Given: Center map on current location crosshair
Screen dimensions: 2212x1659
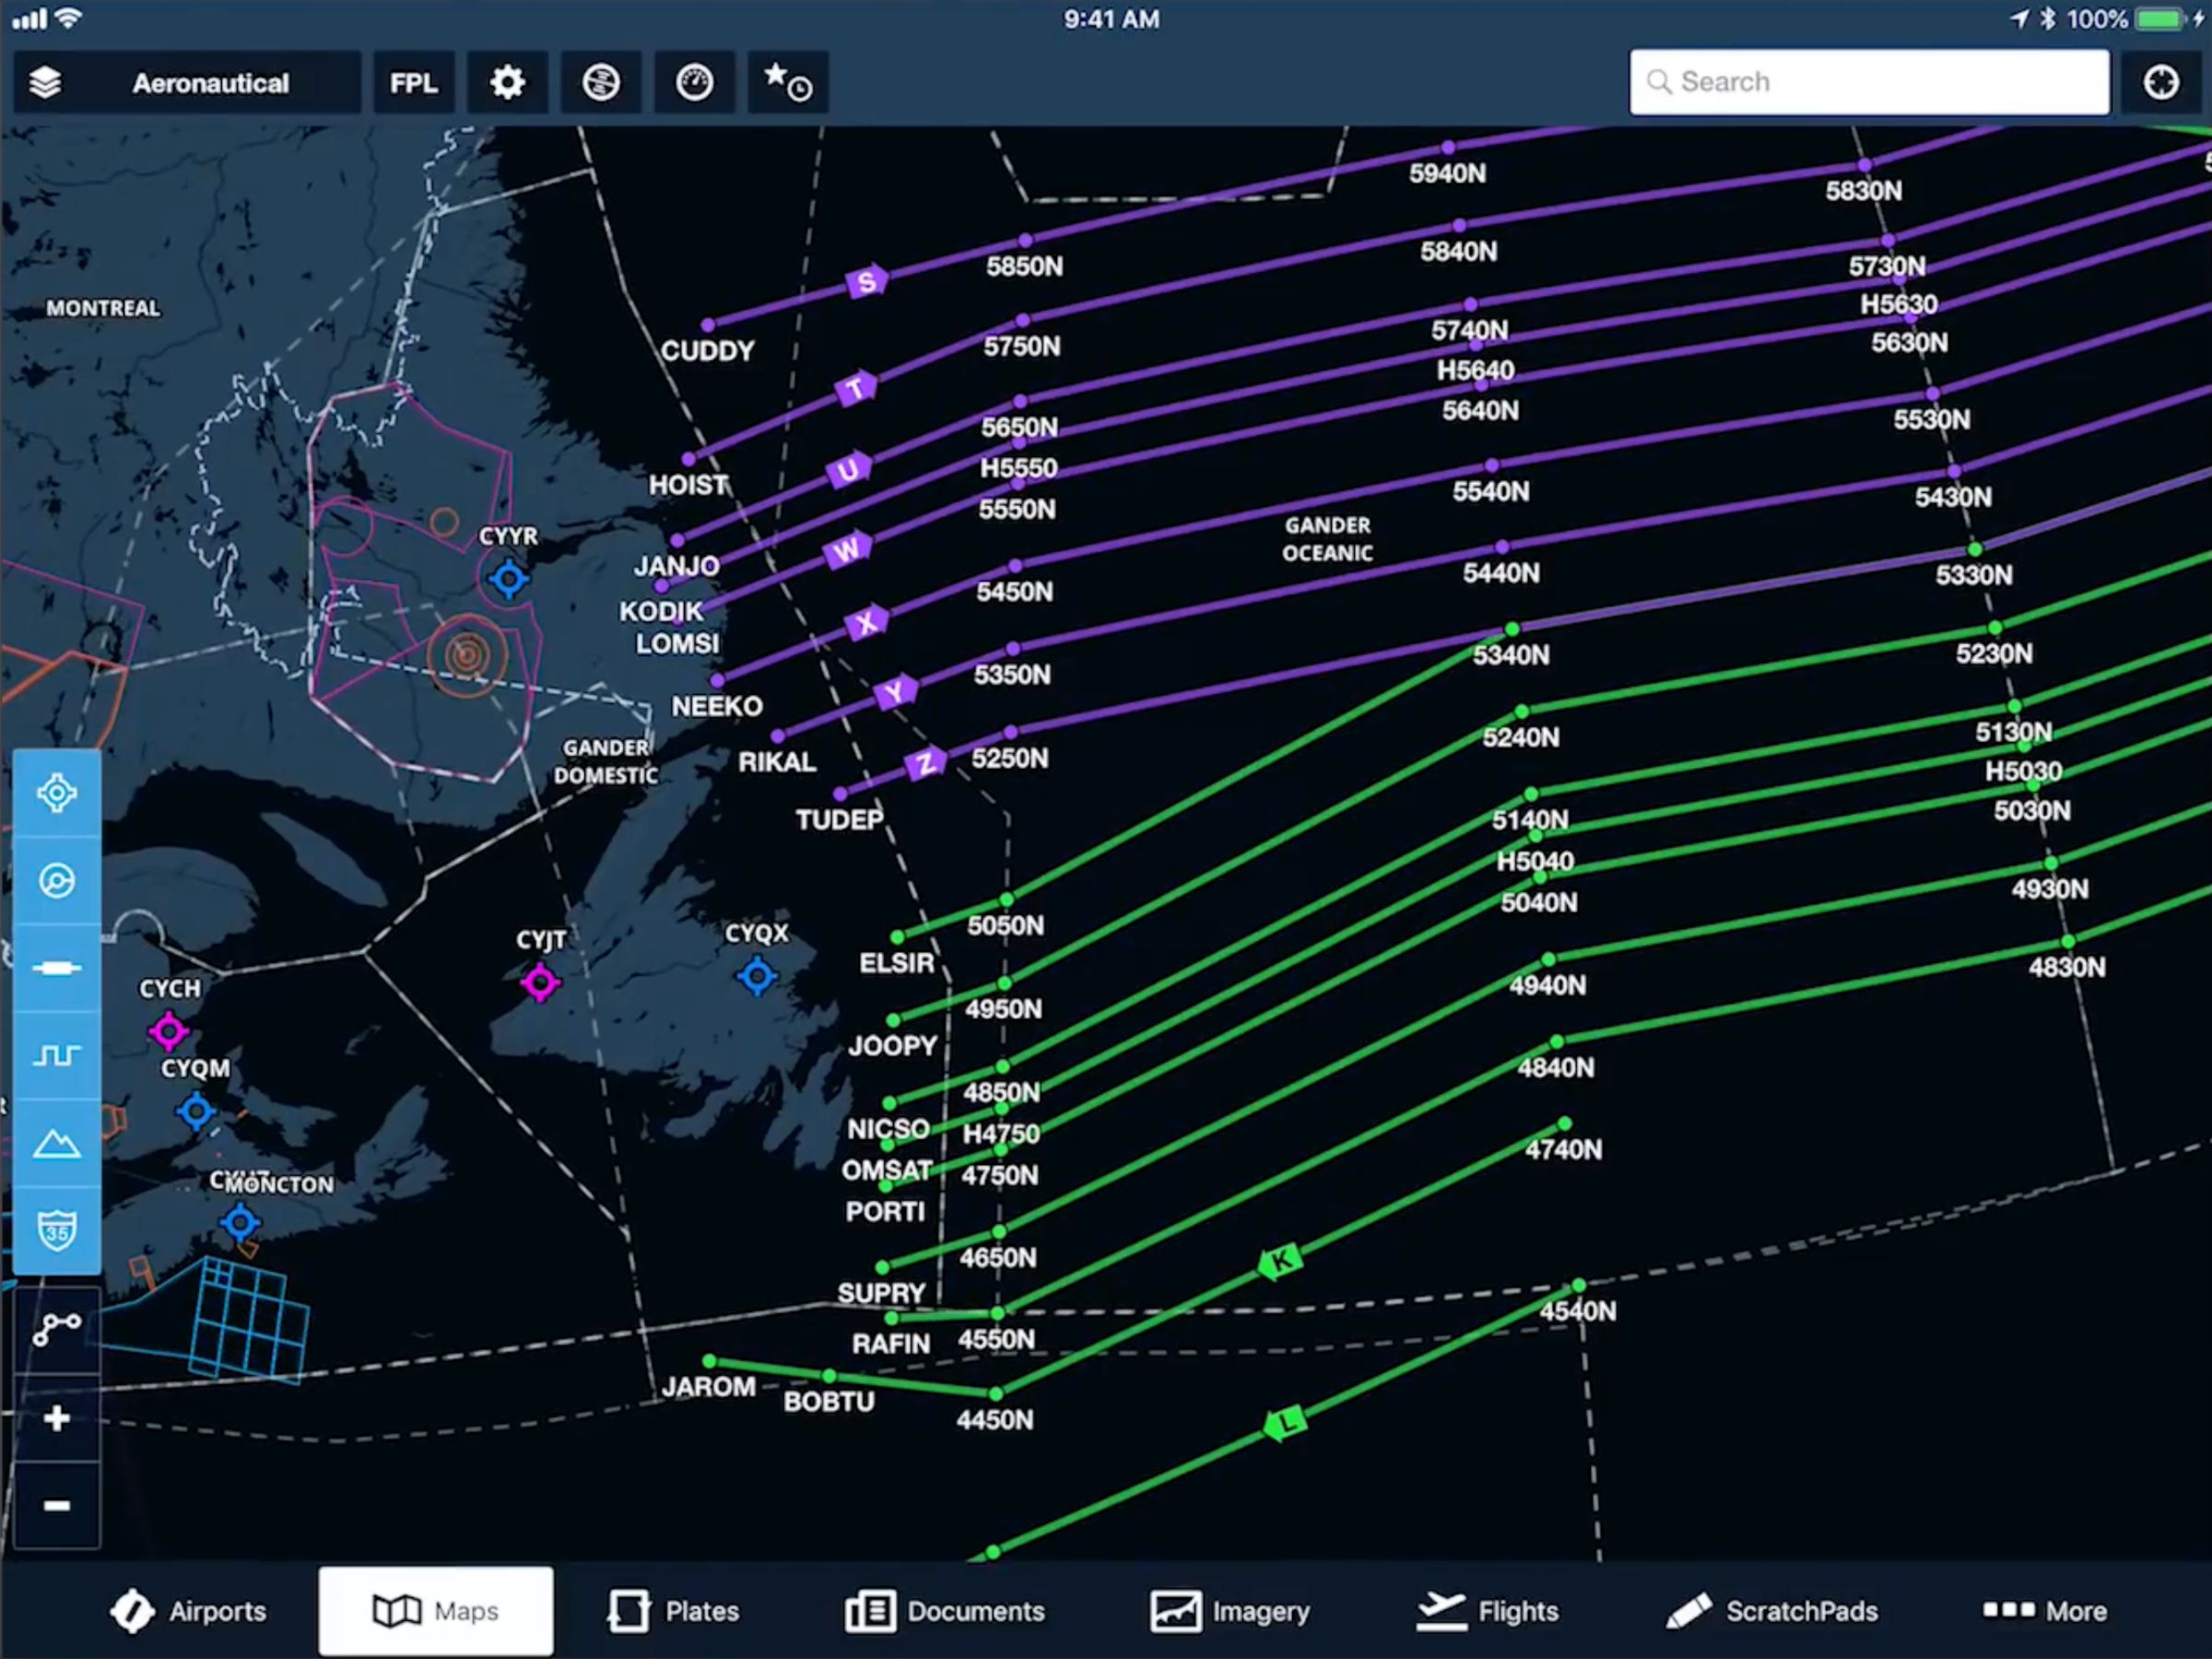Looking at the screenshot, I should 2160,82.
